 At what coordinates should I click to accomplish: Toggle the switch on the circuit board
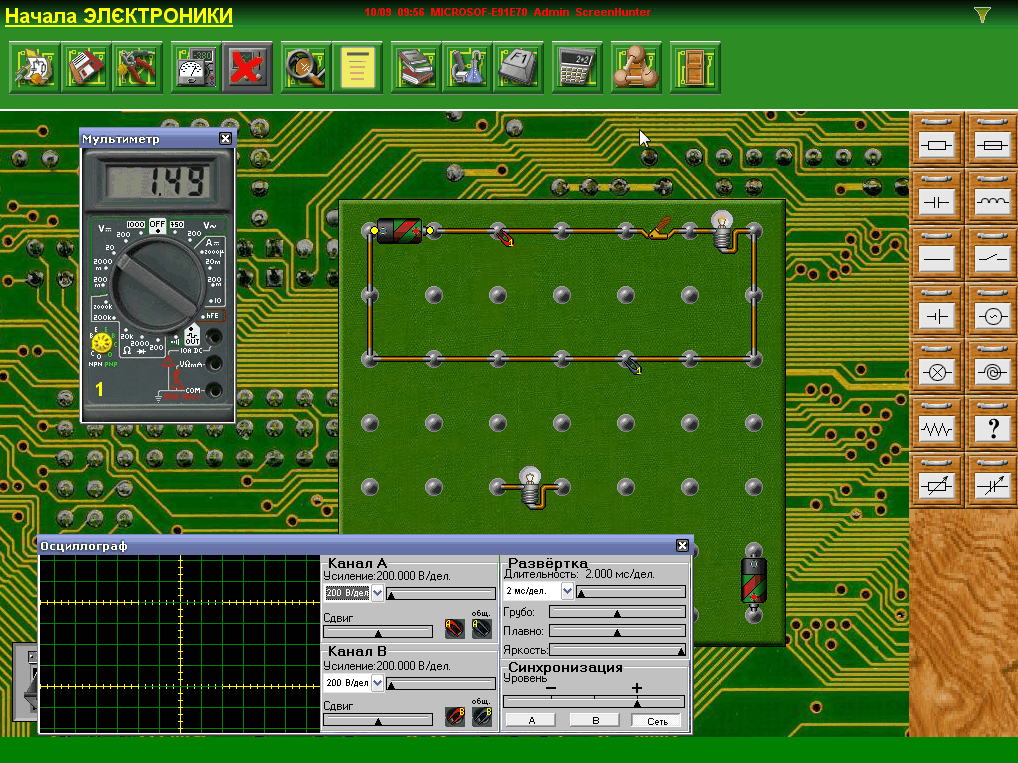click(657, 232)
